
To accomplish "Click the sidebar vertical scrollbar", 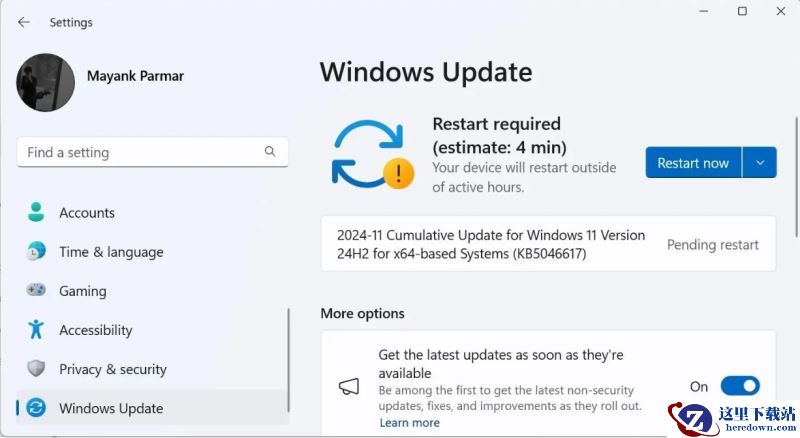I will pos(288,359).
